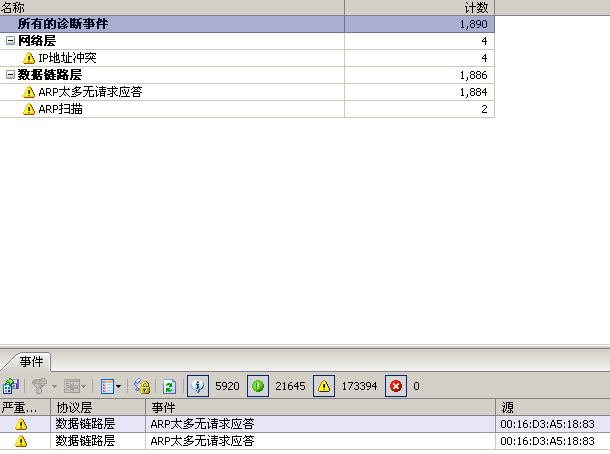This screenshot has width=610, height=454.
Task: Click the address resolve lock icon
Action: (142, 386)
